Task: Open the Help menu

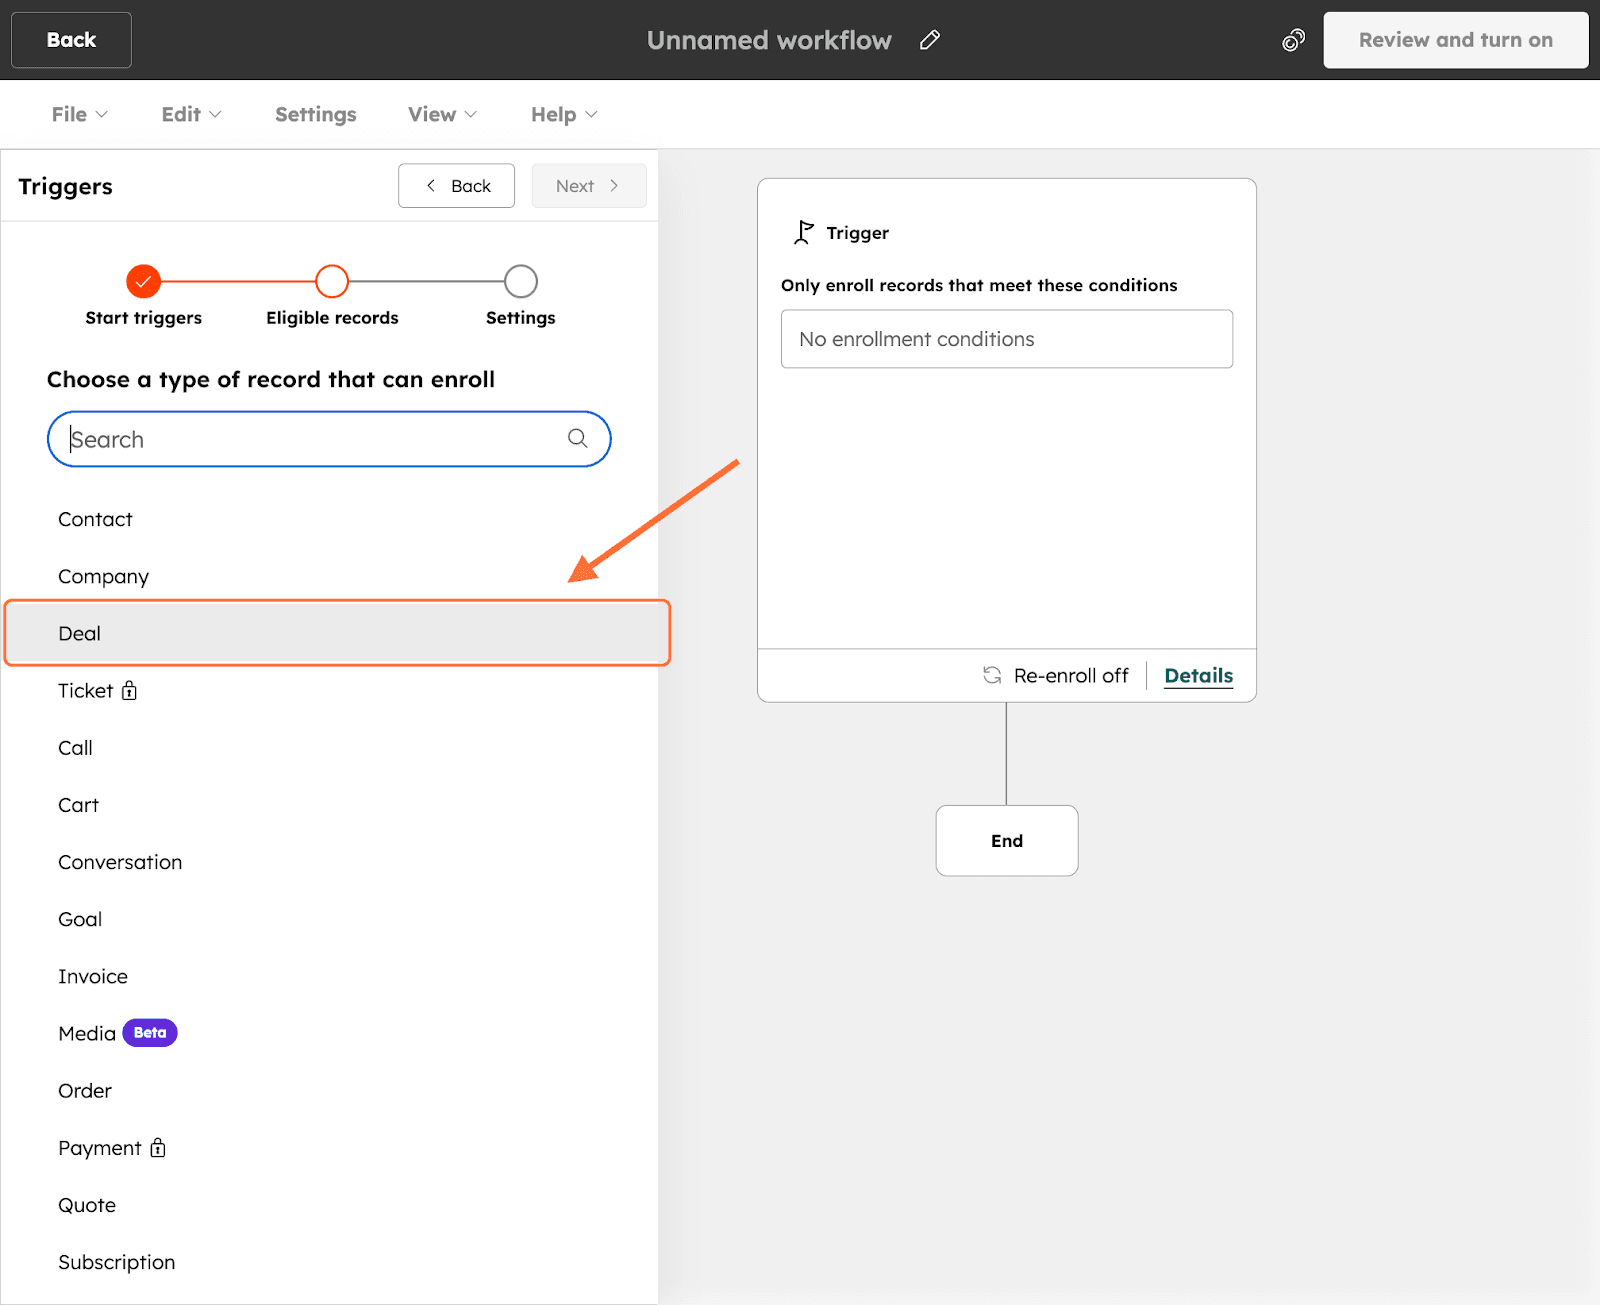Action: 563,114
